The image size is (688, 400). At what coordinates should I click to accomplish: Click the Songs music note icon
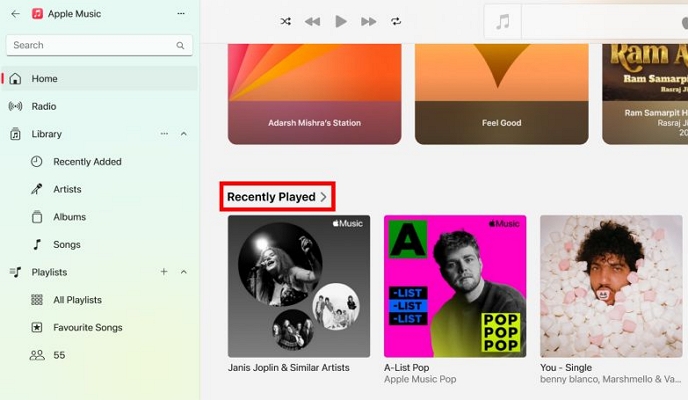point(37,244)
